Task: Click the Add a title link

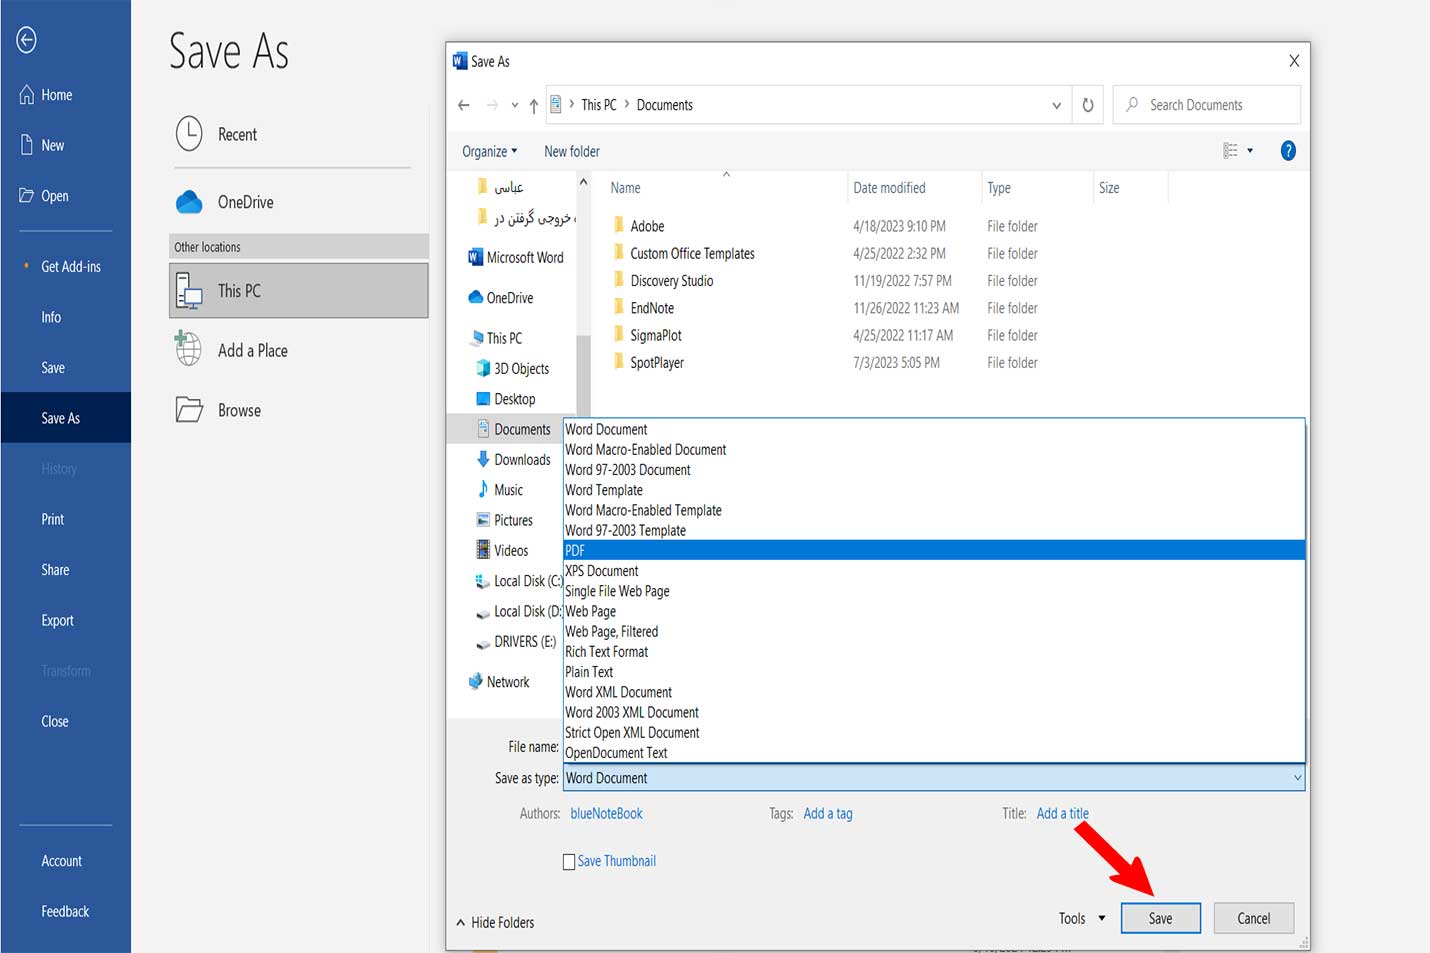Action: point(1062,814)
